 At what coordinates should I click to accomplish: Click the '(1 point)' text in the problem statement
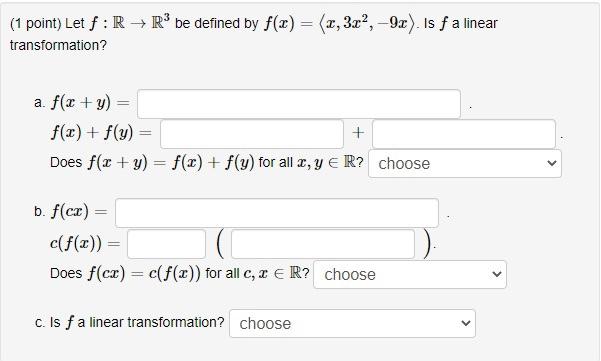pyautogui.click(x=36, y=23)
